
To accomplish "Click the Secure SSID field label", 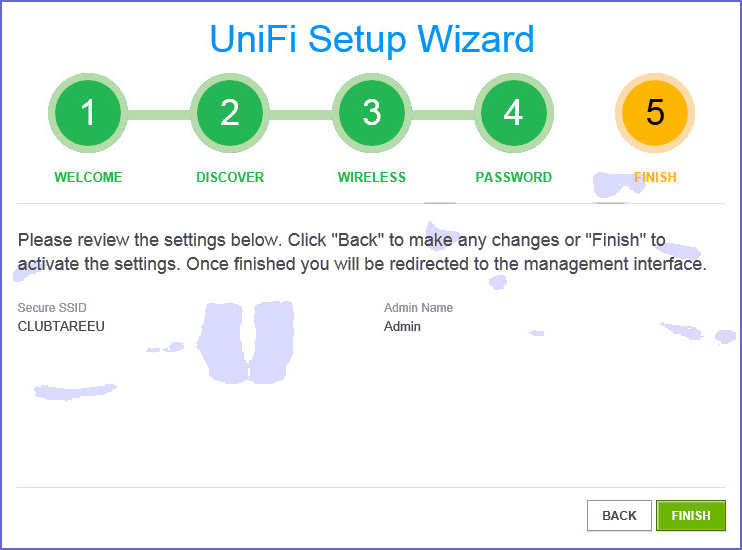I will 59,308.
